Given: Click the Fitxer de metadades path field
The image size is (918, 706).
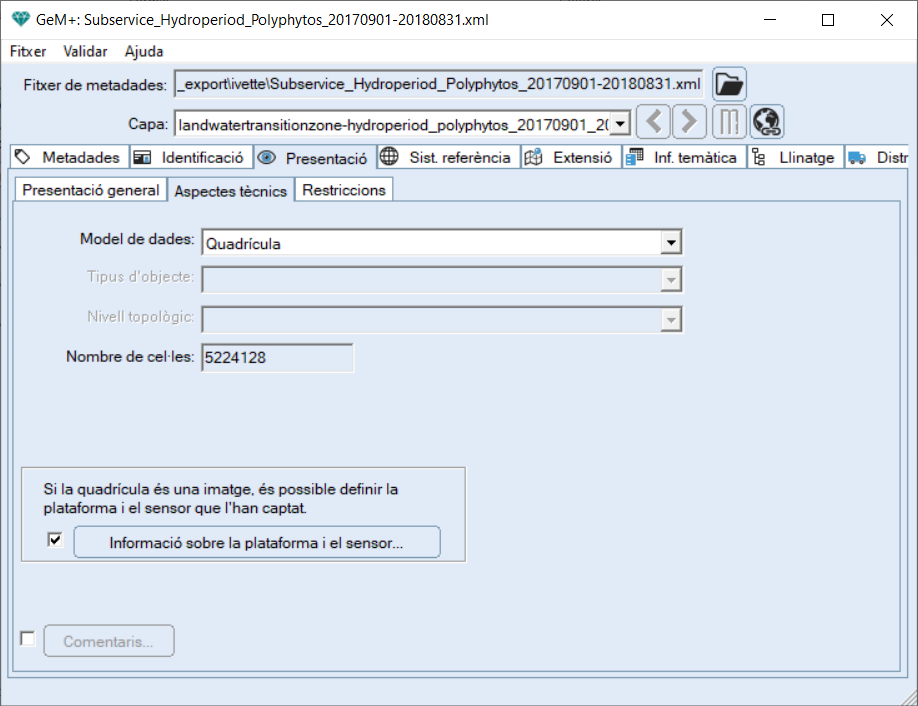Looking at the screenshot, I should point(439,84).
